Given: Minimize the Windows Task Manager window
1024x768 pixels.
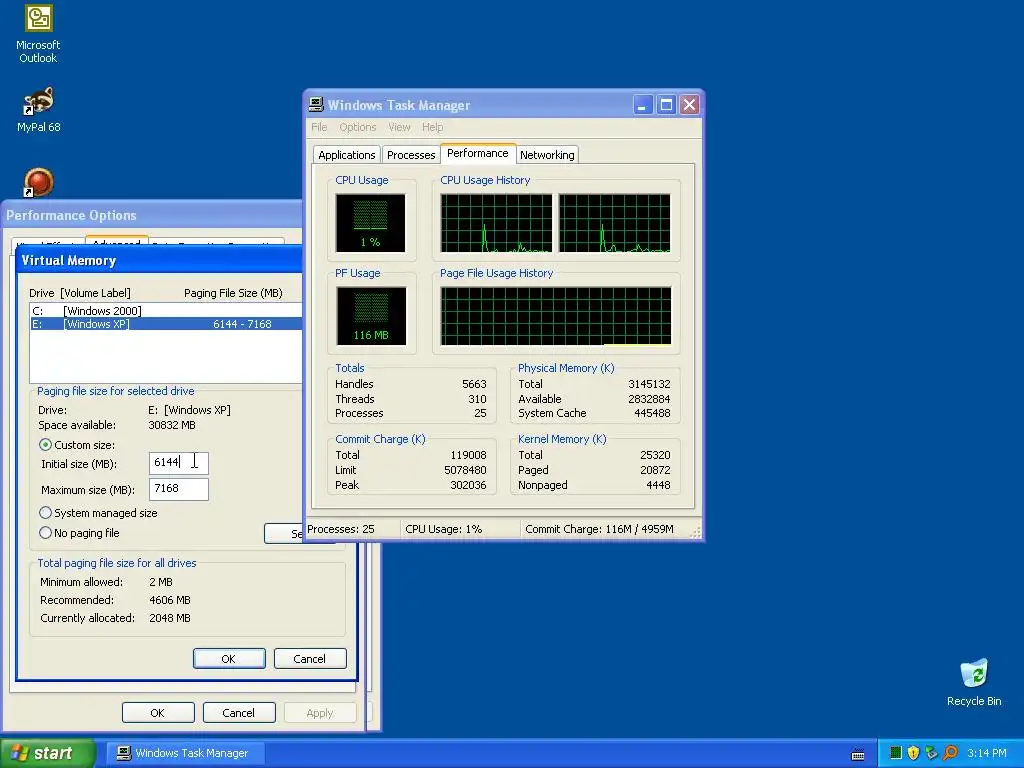Looking at the screenshot, I should pos(643,104).
